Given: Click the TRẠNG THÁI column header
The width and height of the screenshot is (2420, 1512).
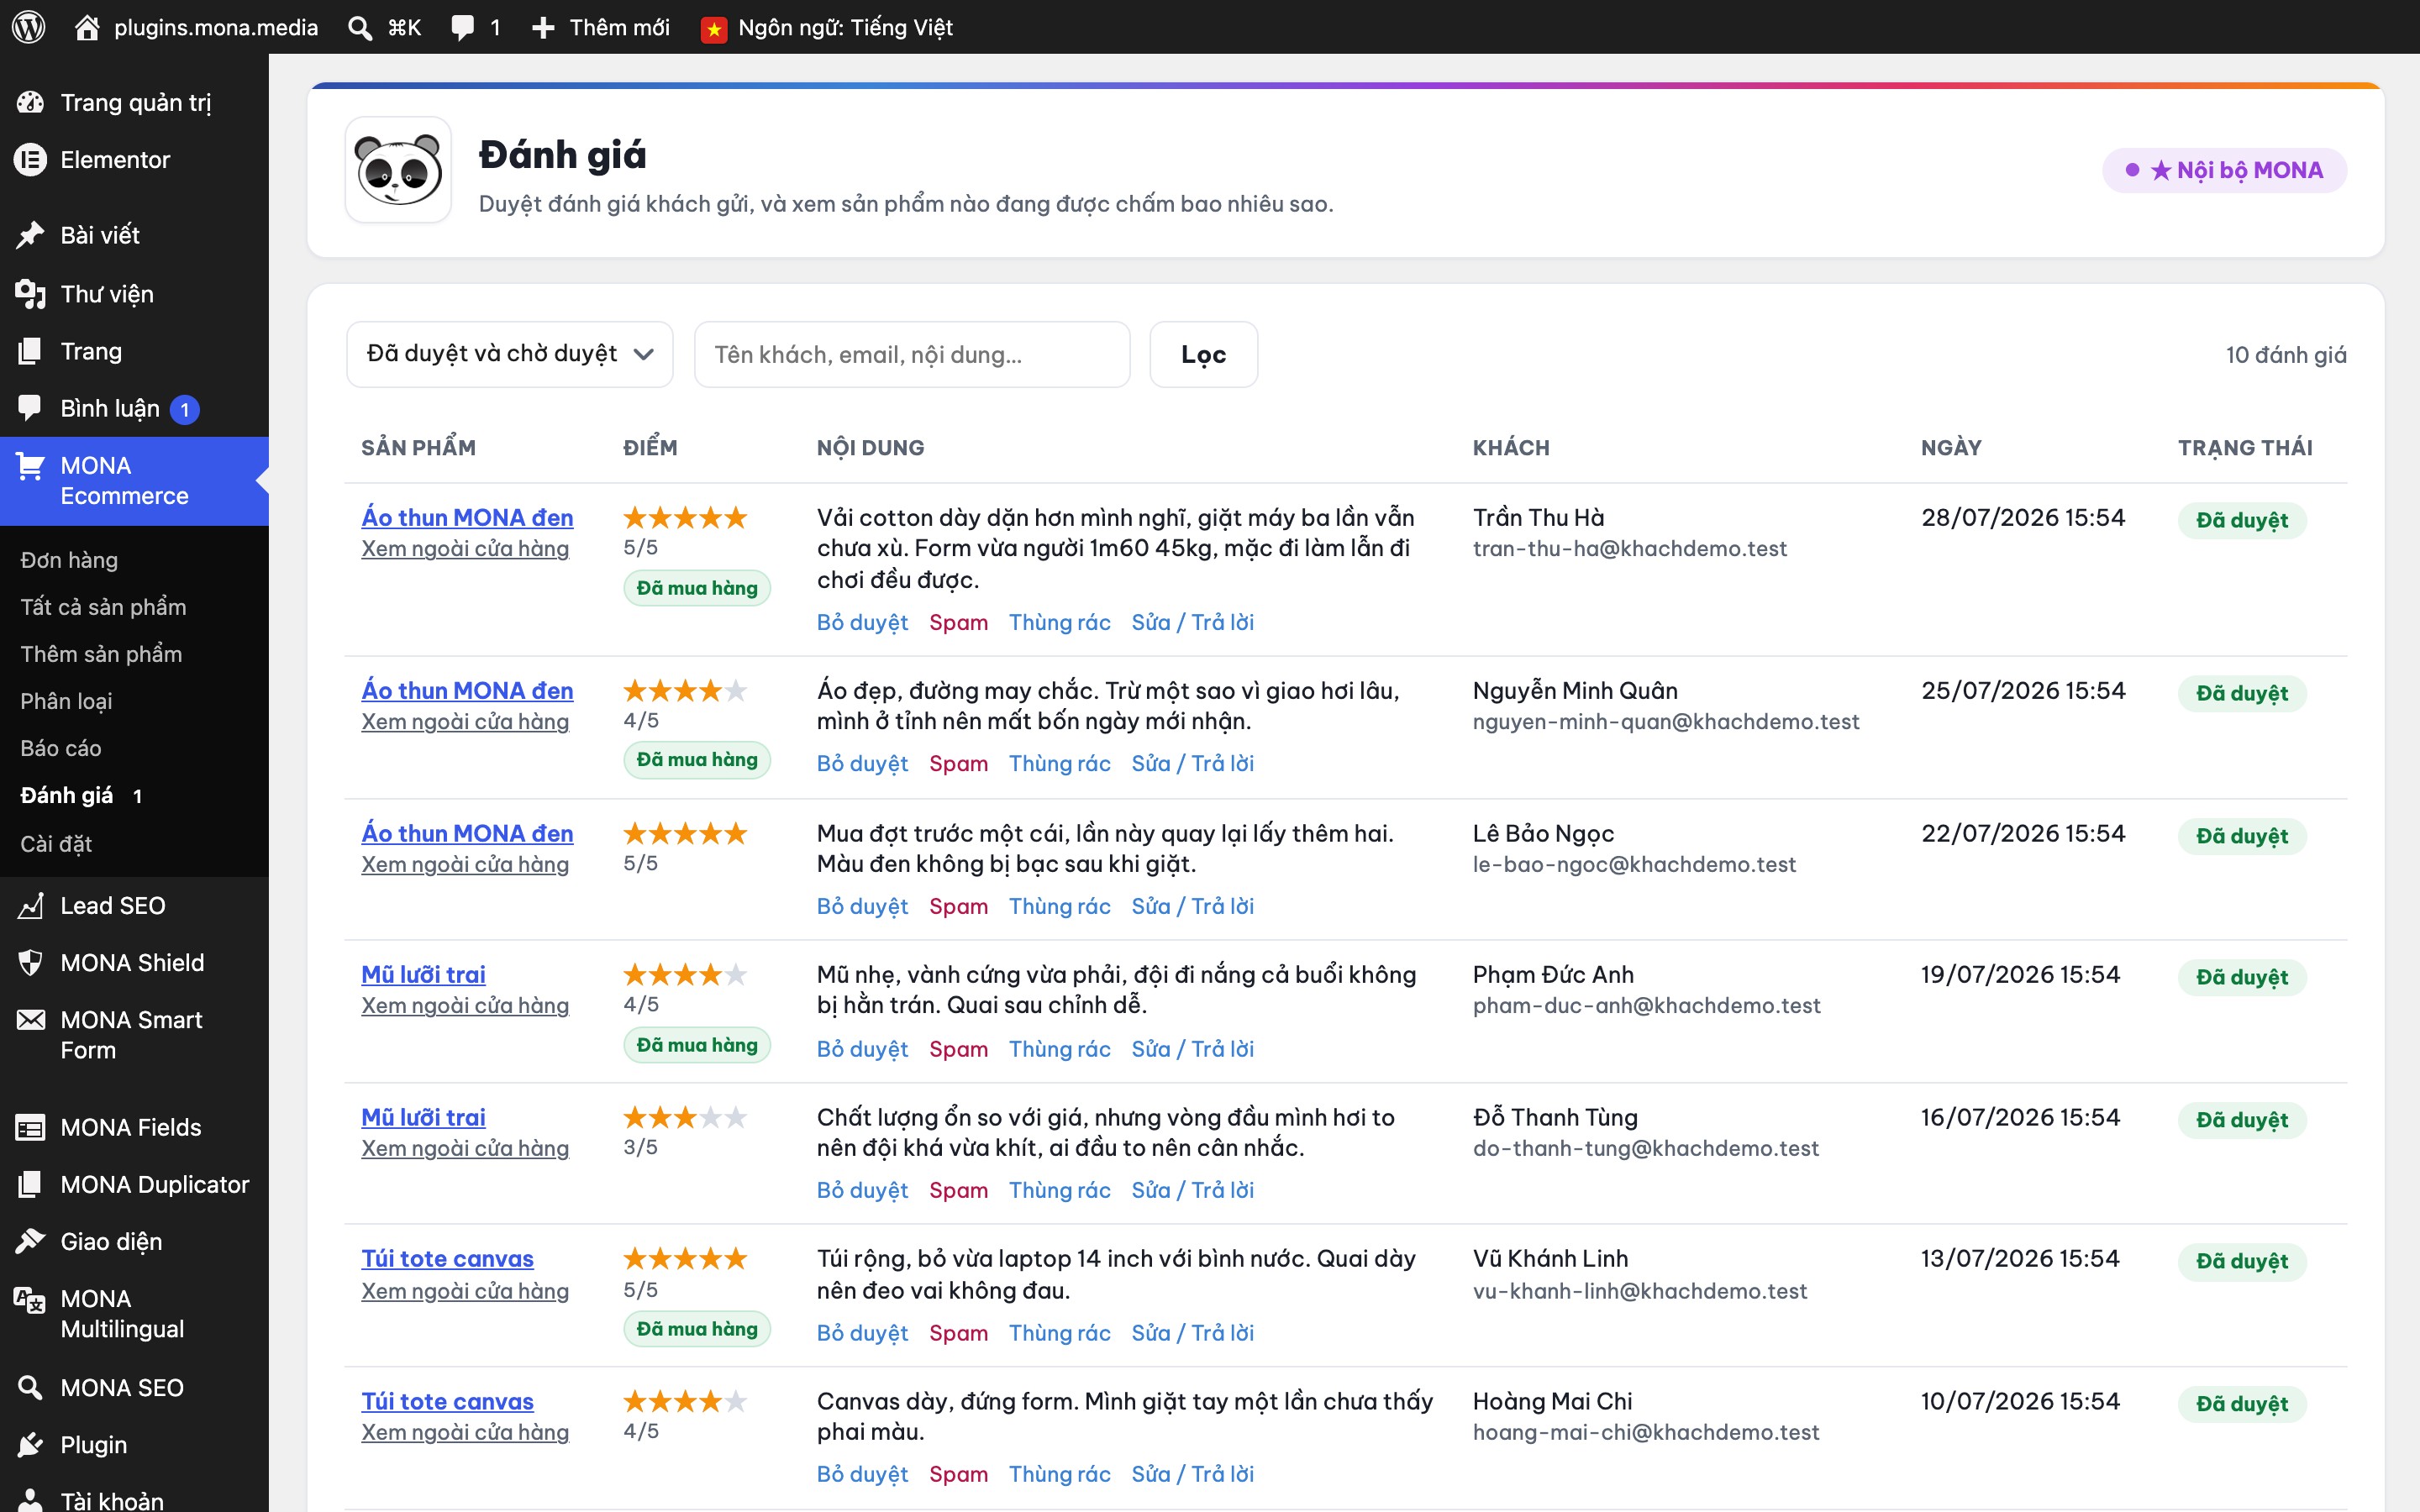Looking at the screenshot, I should tap(2245, 448).
